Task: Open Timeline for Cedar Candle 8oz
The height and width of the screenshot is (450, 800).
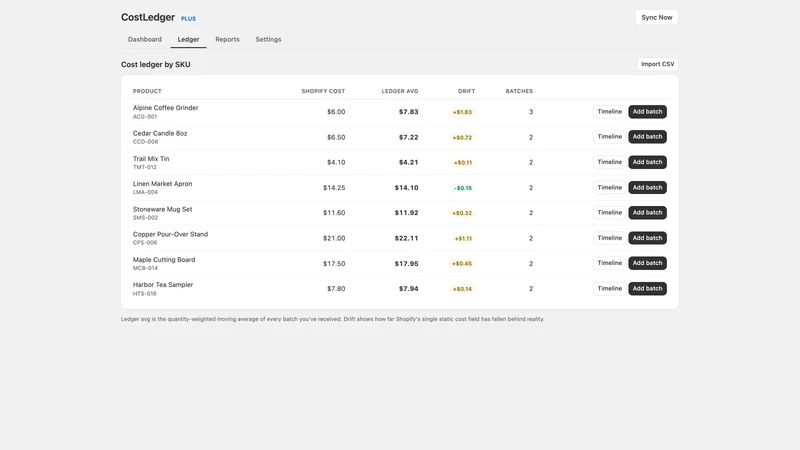Action: tap(609, 137)
